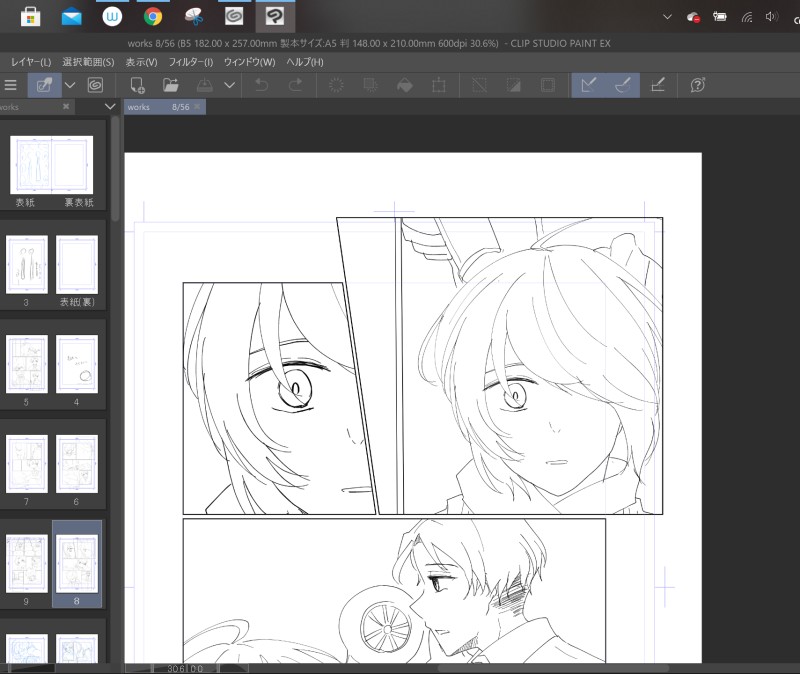Screen dimensions: 800x674
Task: Click the canvas horizontal scrollbar
Action: coord(553,668)
